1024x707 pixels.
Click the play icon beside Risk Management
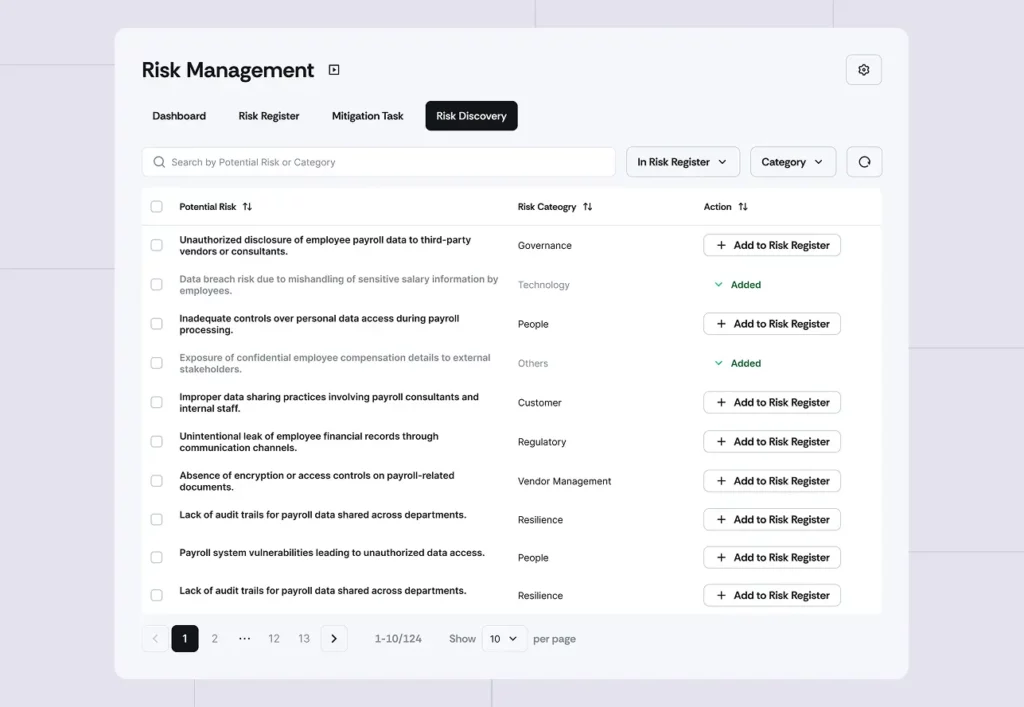[x=334, y=70]
